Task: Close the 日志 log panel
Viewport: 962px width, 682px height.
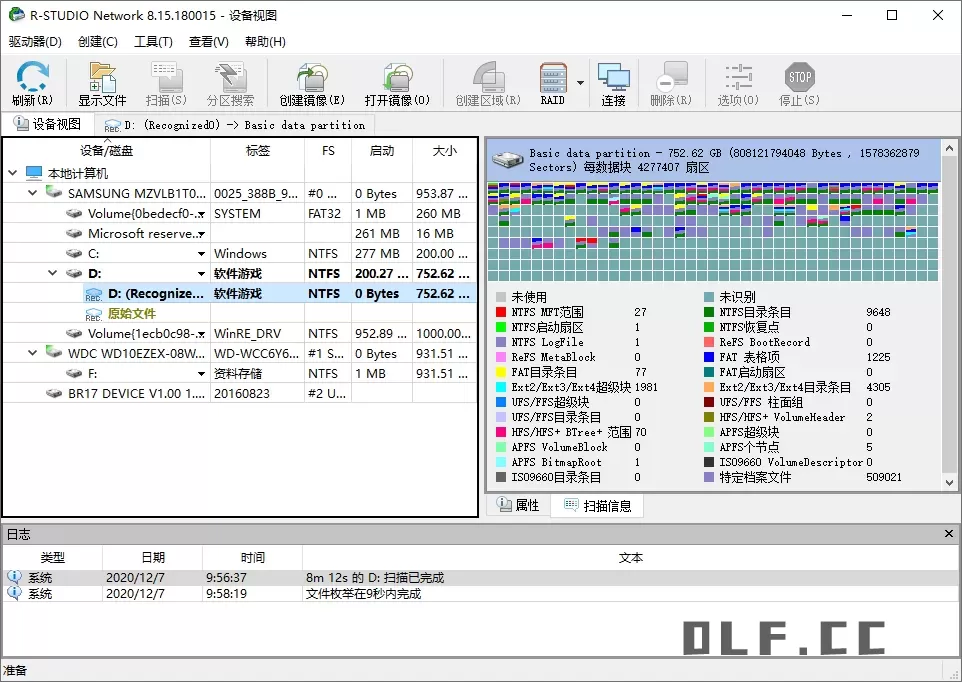Action: 949,534
